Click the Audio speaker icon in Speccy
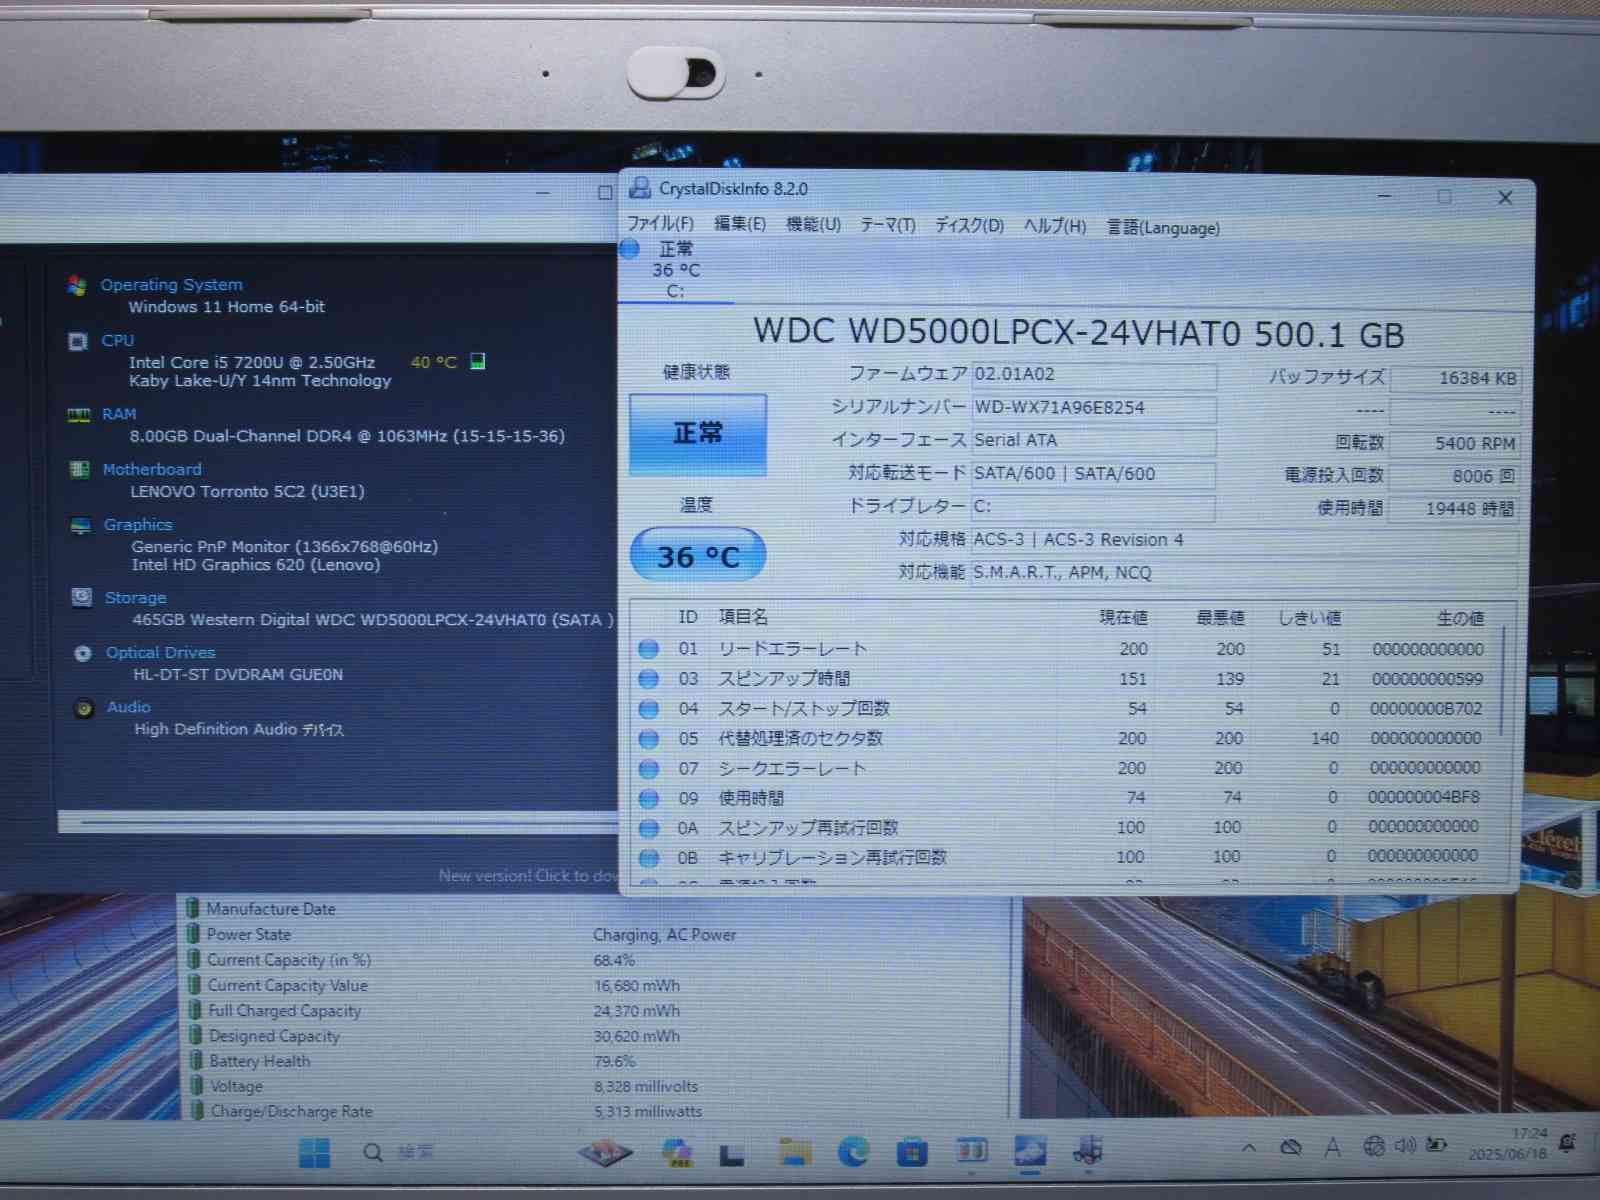Image resolution: width=1600 pixels, height=1200 pixels. pyautogui.click(x=84, y=708)
